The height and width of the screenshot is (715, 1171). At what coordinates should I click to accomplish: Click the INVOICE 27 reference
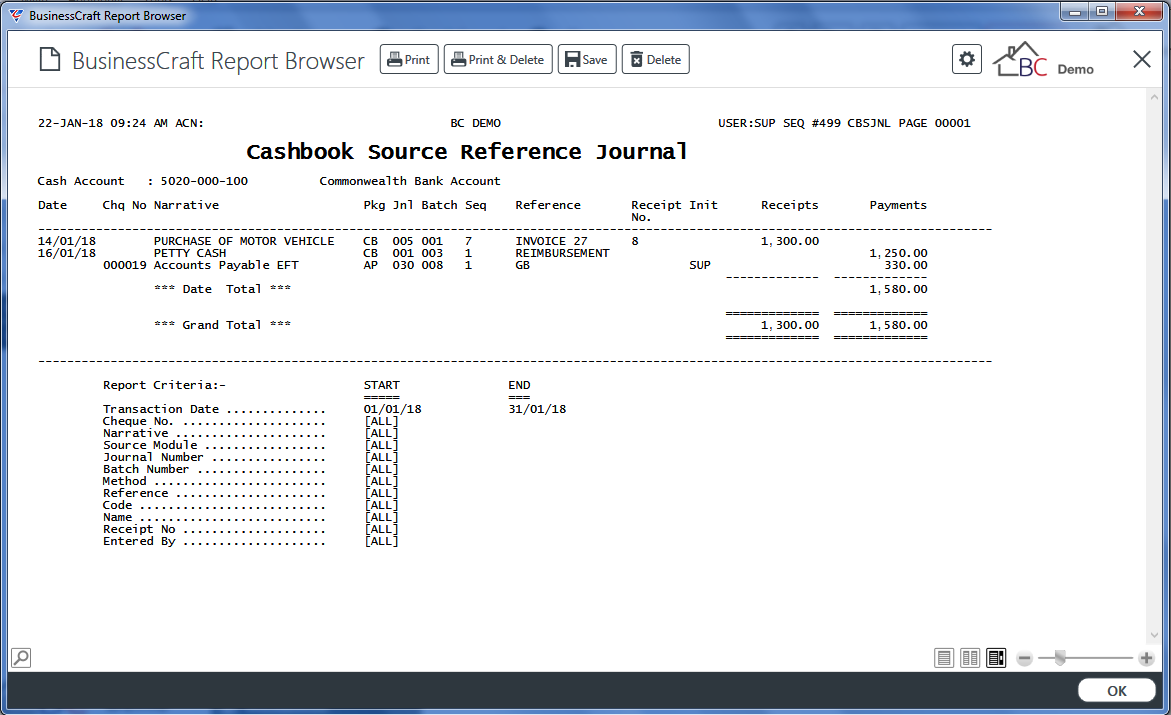(551, 241)
